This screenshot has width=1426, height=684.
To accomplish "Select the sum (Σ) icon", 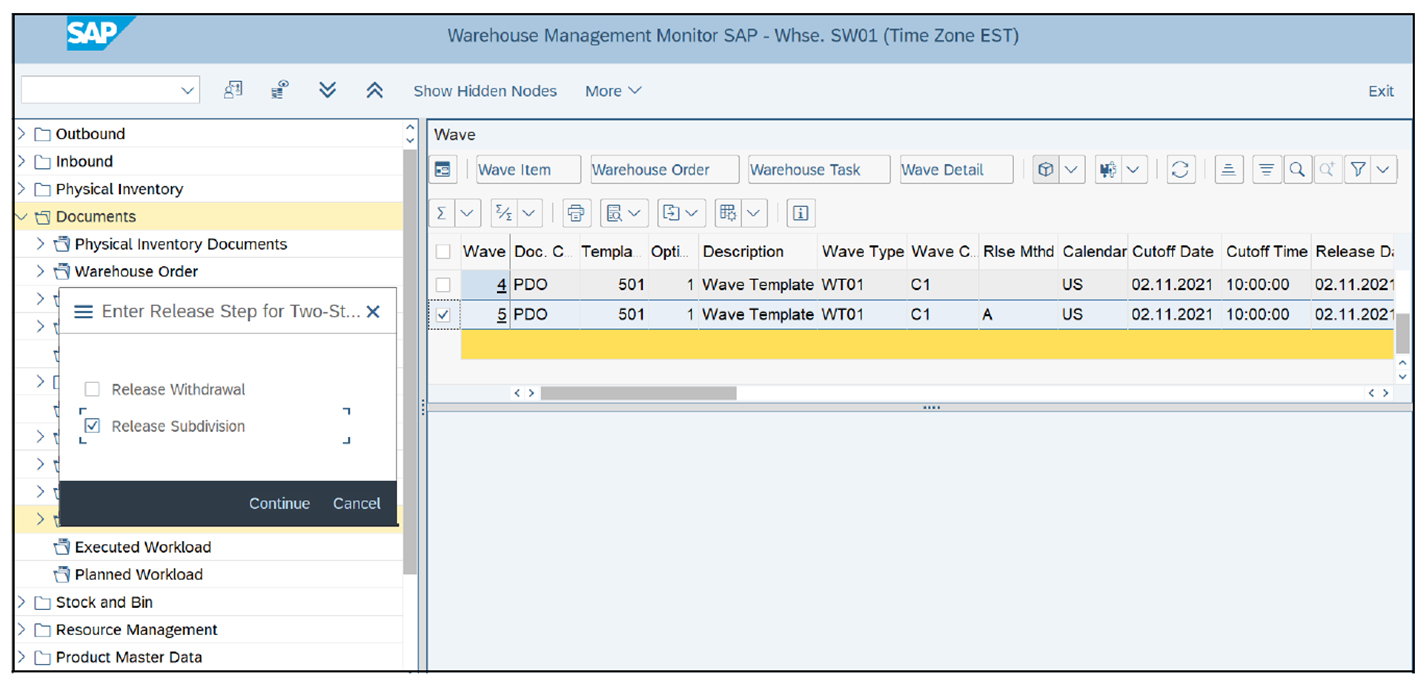I will 441,212.
